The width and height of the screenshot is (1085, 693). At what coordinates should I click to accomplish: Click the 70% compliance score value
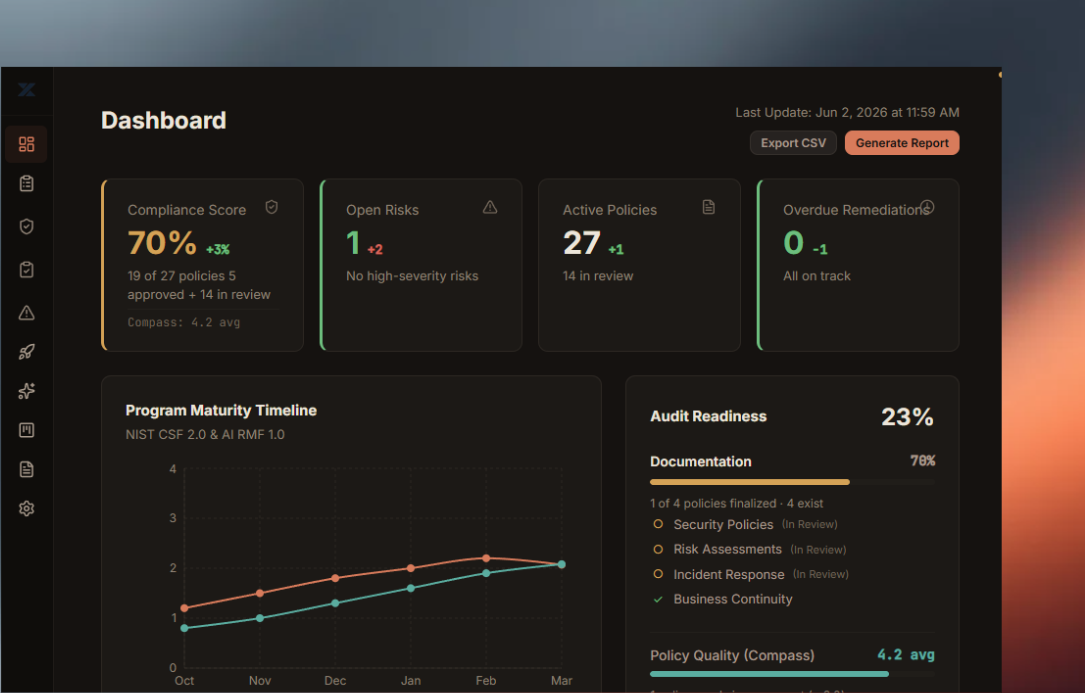(162, 243)
